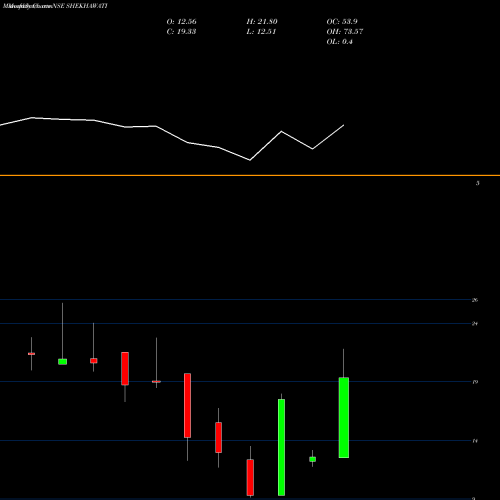This screenshot has height=500, width=500.
Task: Click the open value O: 12.56
Action: pyautogui.click(x=181, y=22)
